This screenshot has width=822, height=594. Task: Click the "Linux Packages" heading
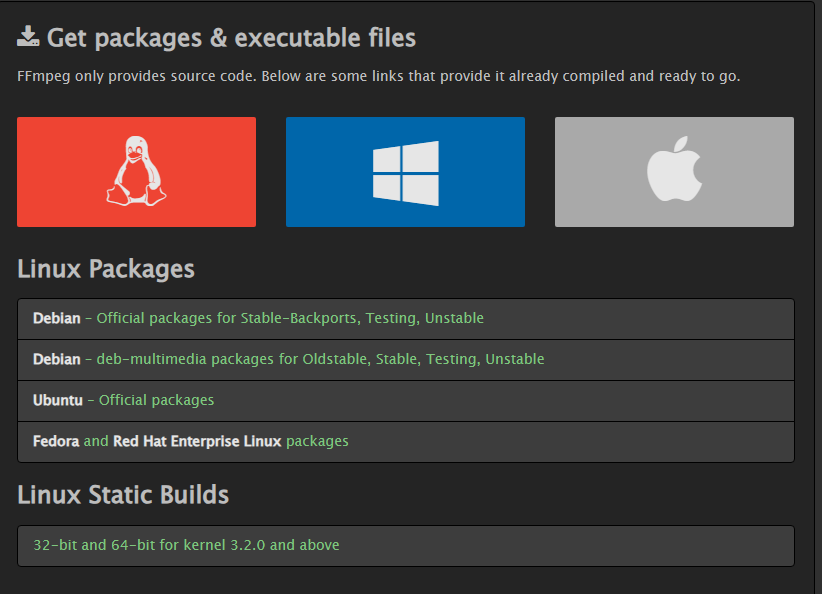106,269
